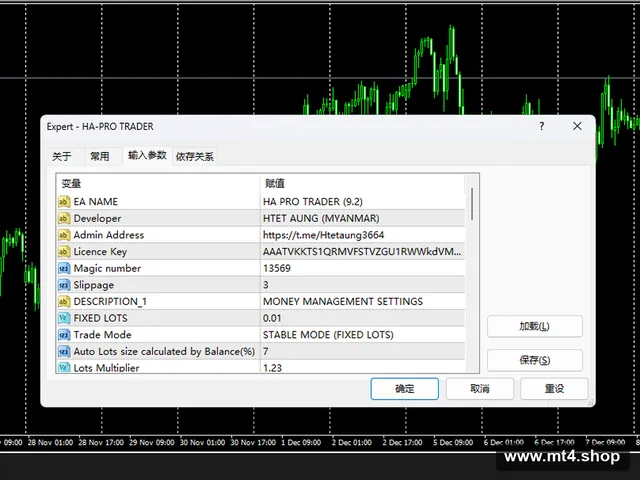This screenshot has height=480, width=640.
Task: Click the dialog resize grip corner
Action: [591, 402]
